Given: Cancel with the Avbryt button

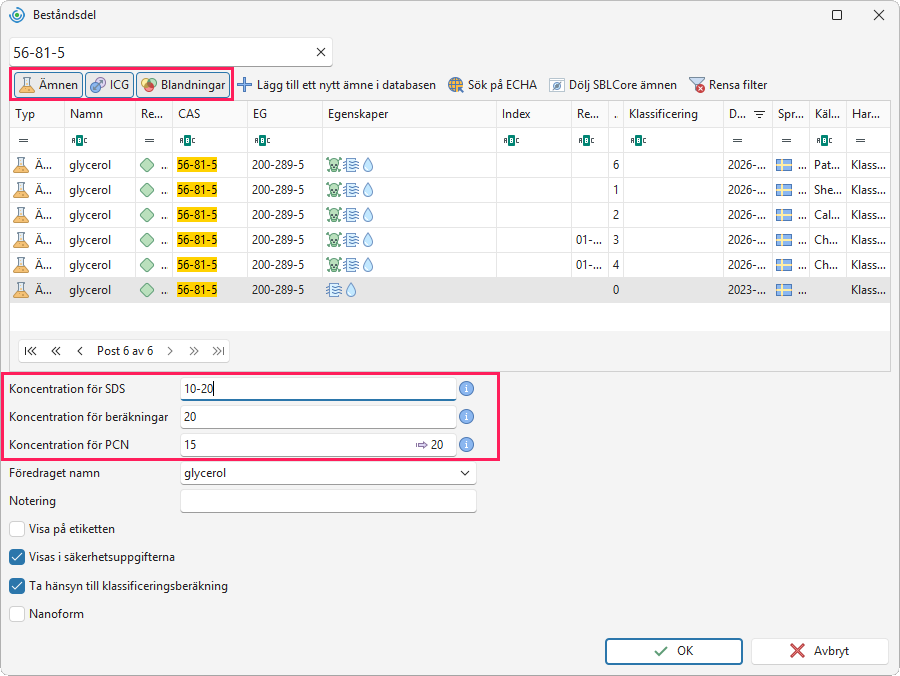Looking at the screenshot, I should (x=820, y=651).
